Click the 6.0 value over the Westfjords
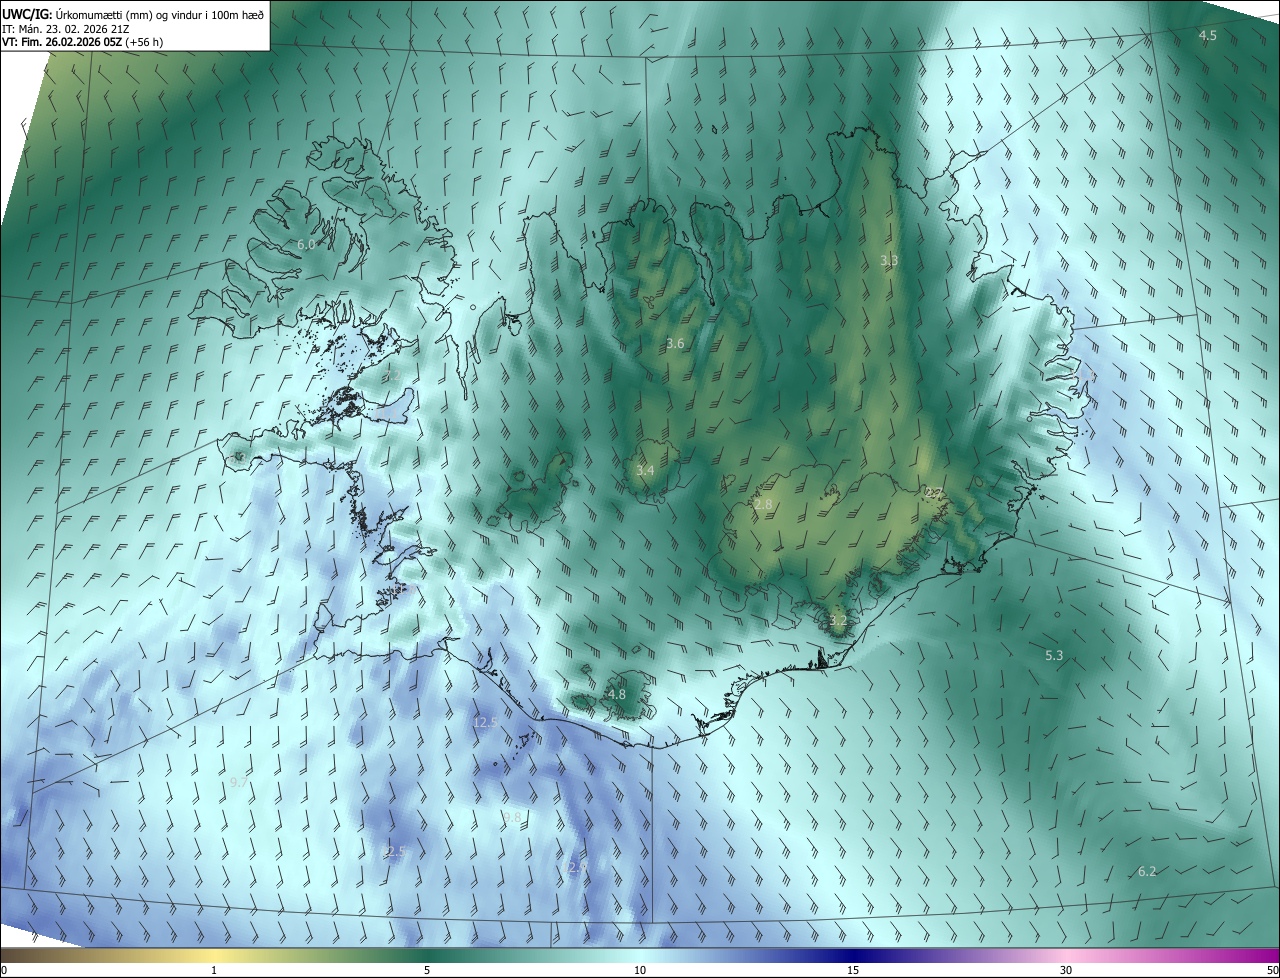This screenshot has width=1280, height=978. 306,244
